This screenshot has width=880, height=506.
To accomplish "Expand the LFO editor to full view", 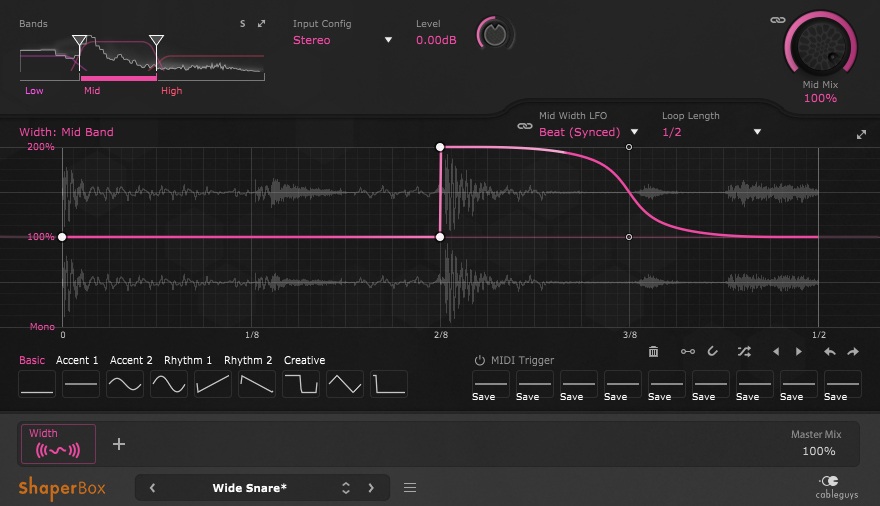I will (x=861, y=135).
